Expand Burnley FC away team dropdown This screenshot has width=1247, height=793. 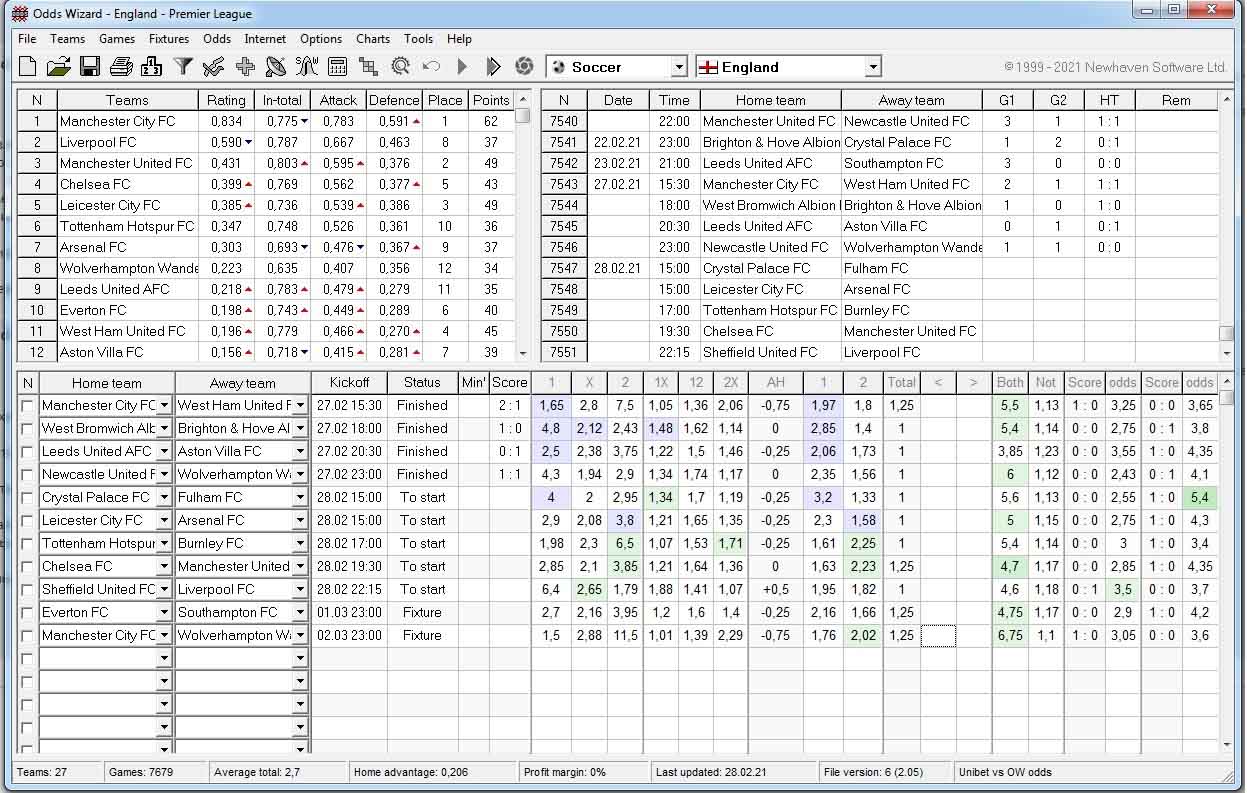pos(299,544)
